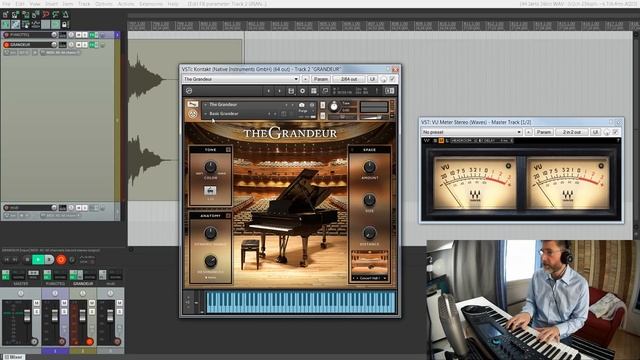Arm record on GRANDEUR track panel
Viewport: 640px width, 360px height.
tap(6, 44)
